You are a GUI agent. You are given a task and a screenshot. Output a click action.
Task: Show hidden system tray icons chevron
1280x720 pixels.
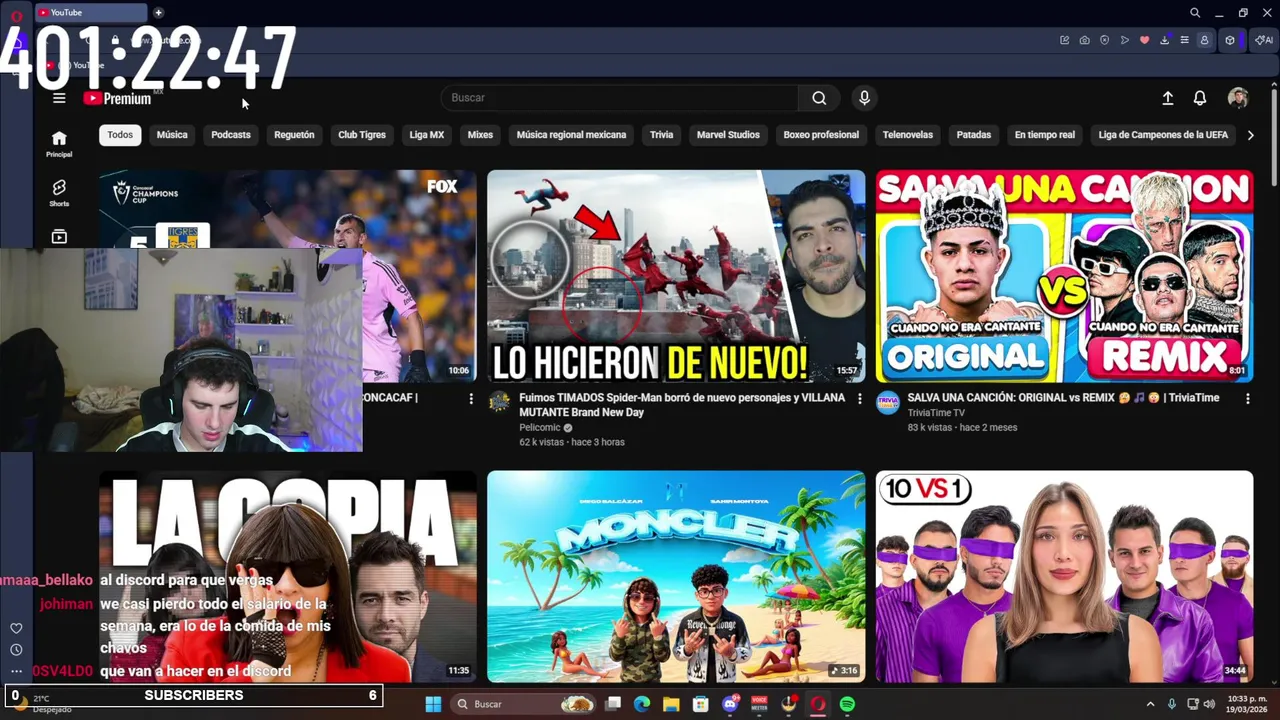1150,704
